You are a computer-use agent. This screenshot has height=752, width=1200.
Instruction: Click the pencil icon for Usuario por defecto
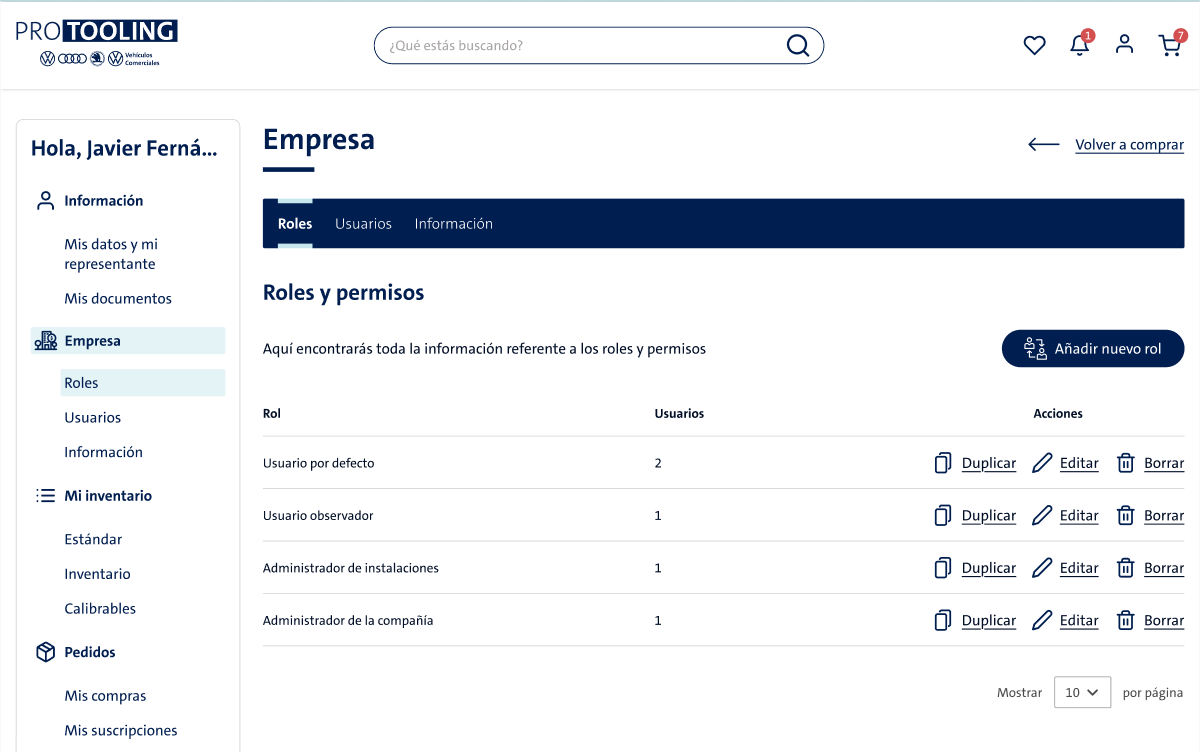pyautogui.click(x=1042, y=463)
